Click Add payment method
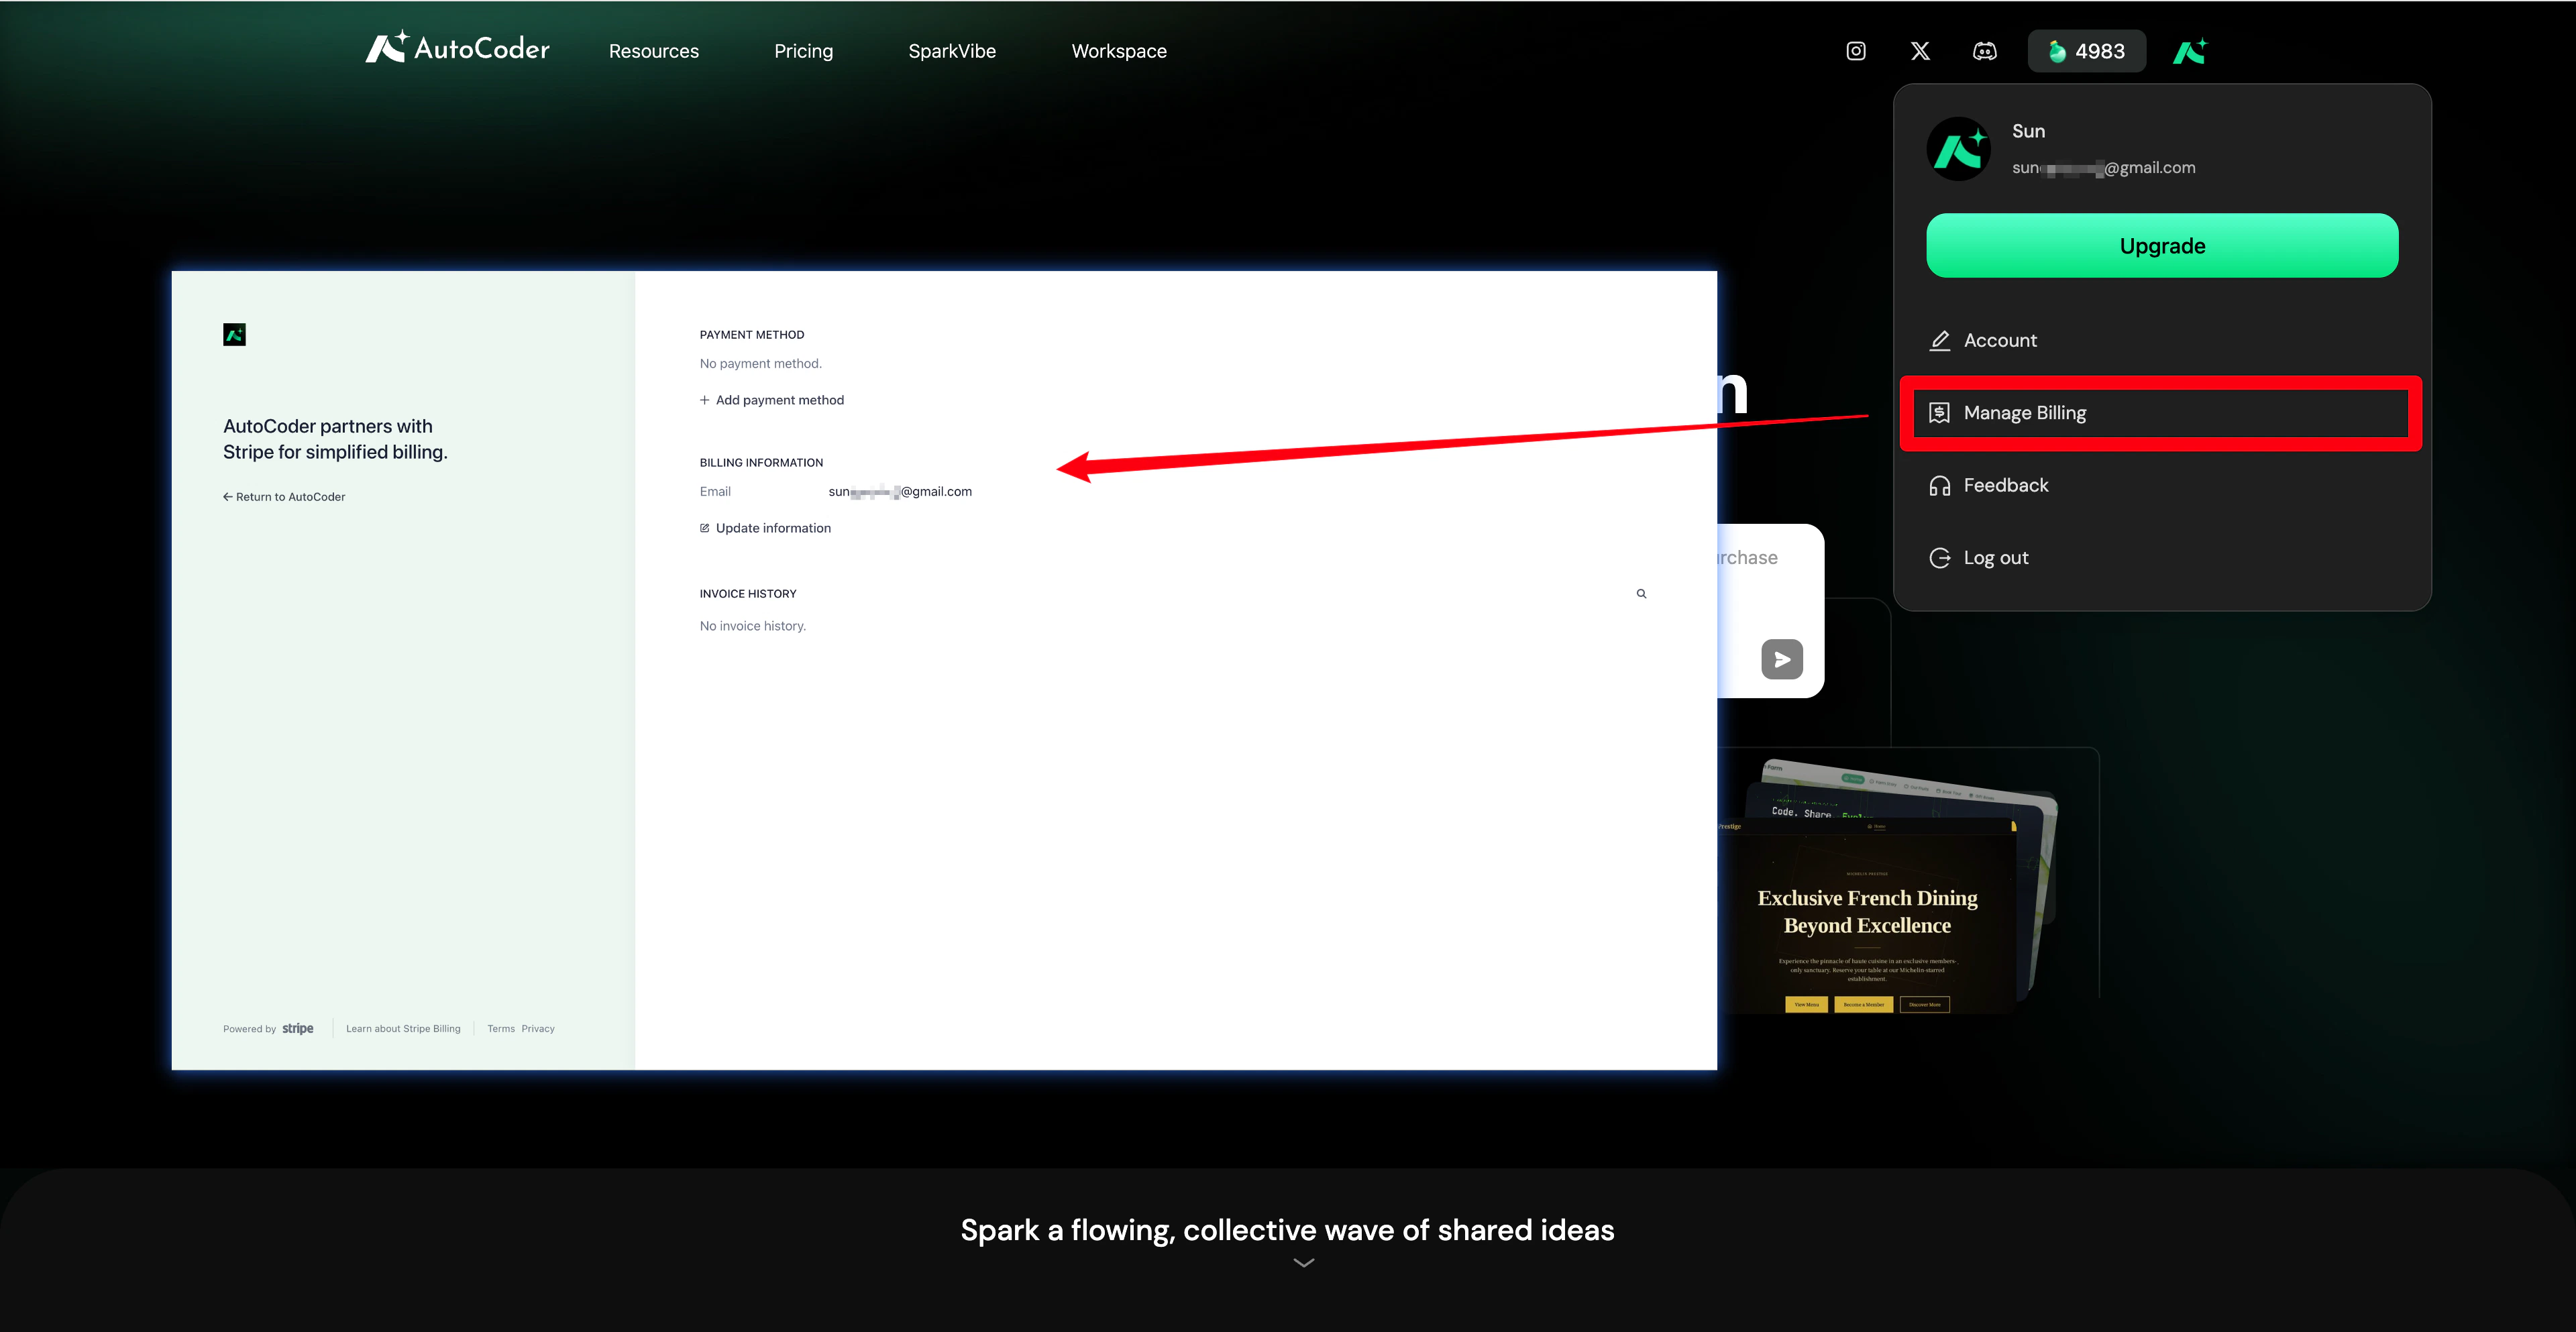The width and height of the screenshot is (2576, 1332). tap(772, 400)
